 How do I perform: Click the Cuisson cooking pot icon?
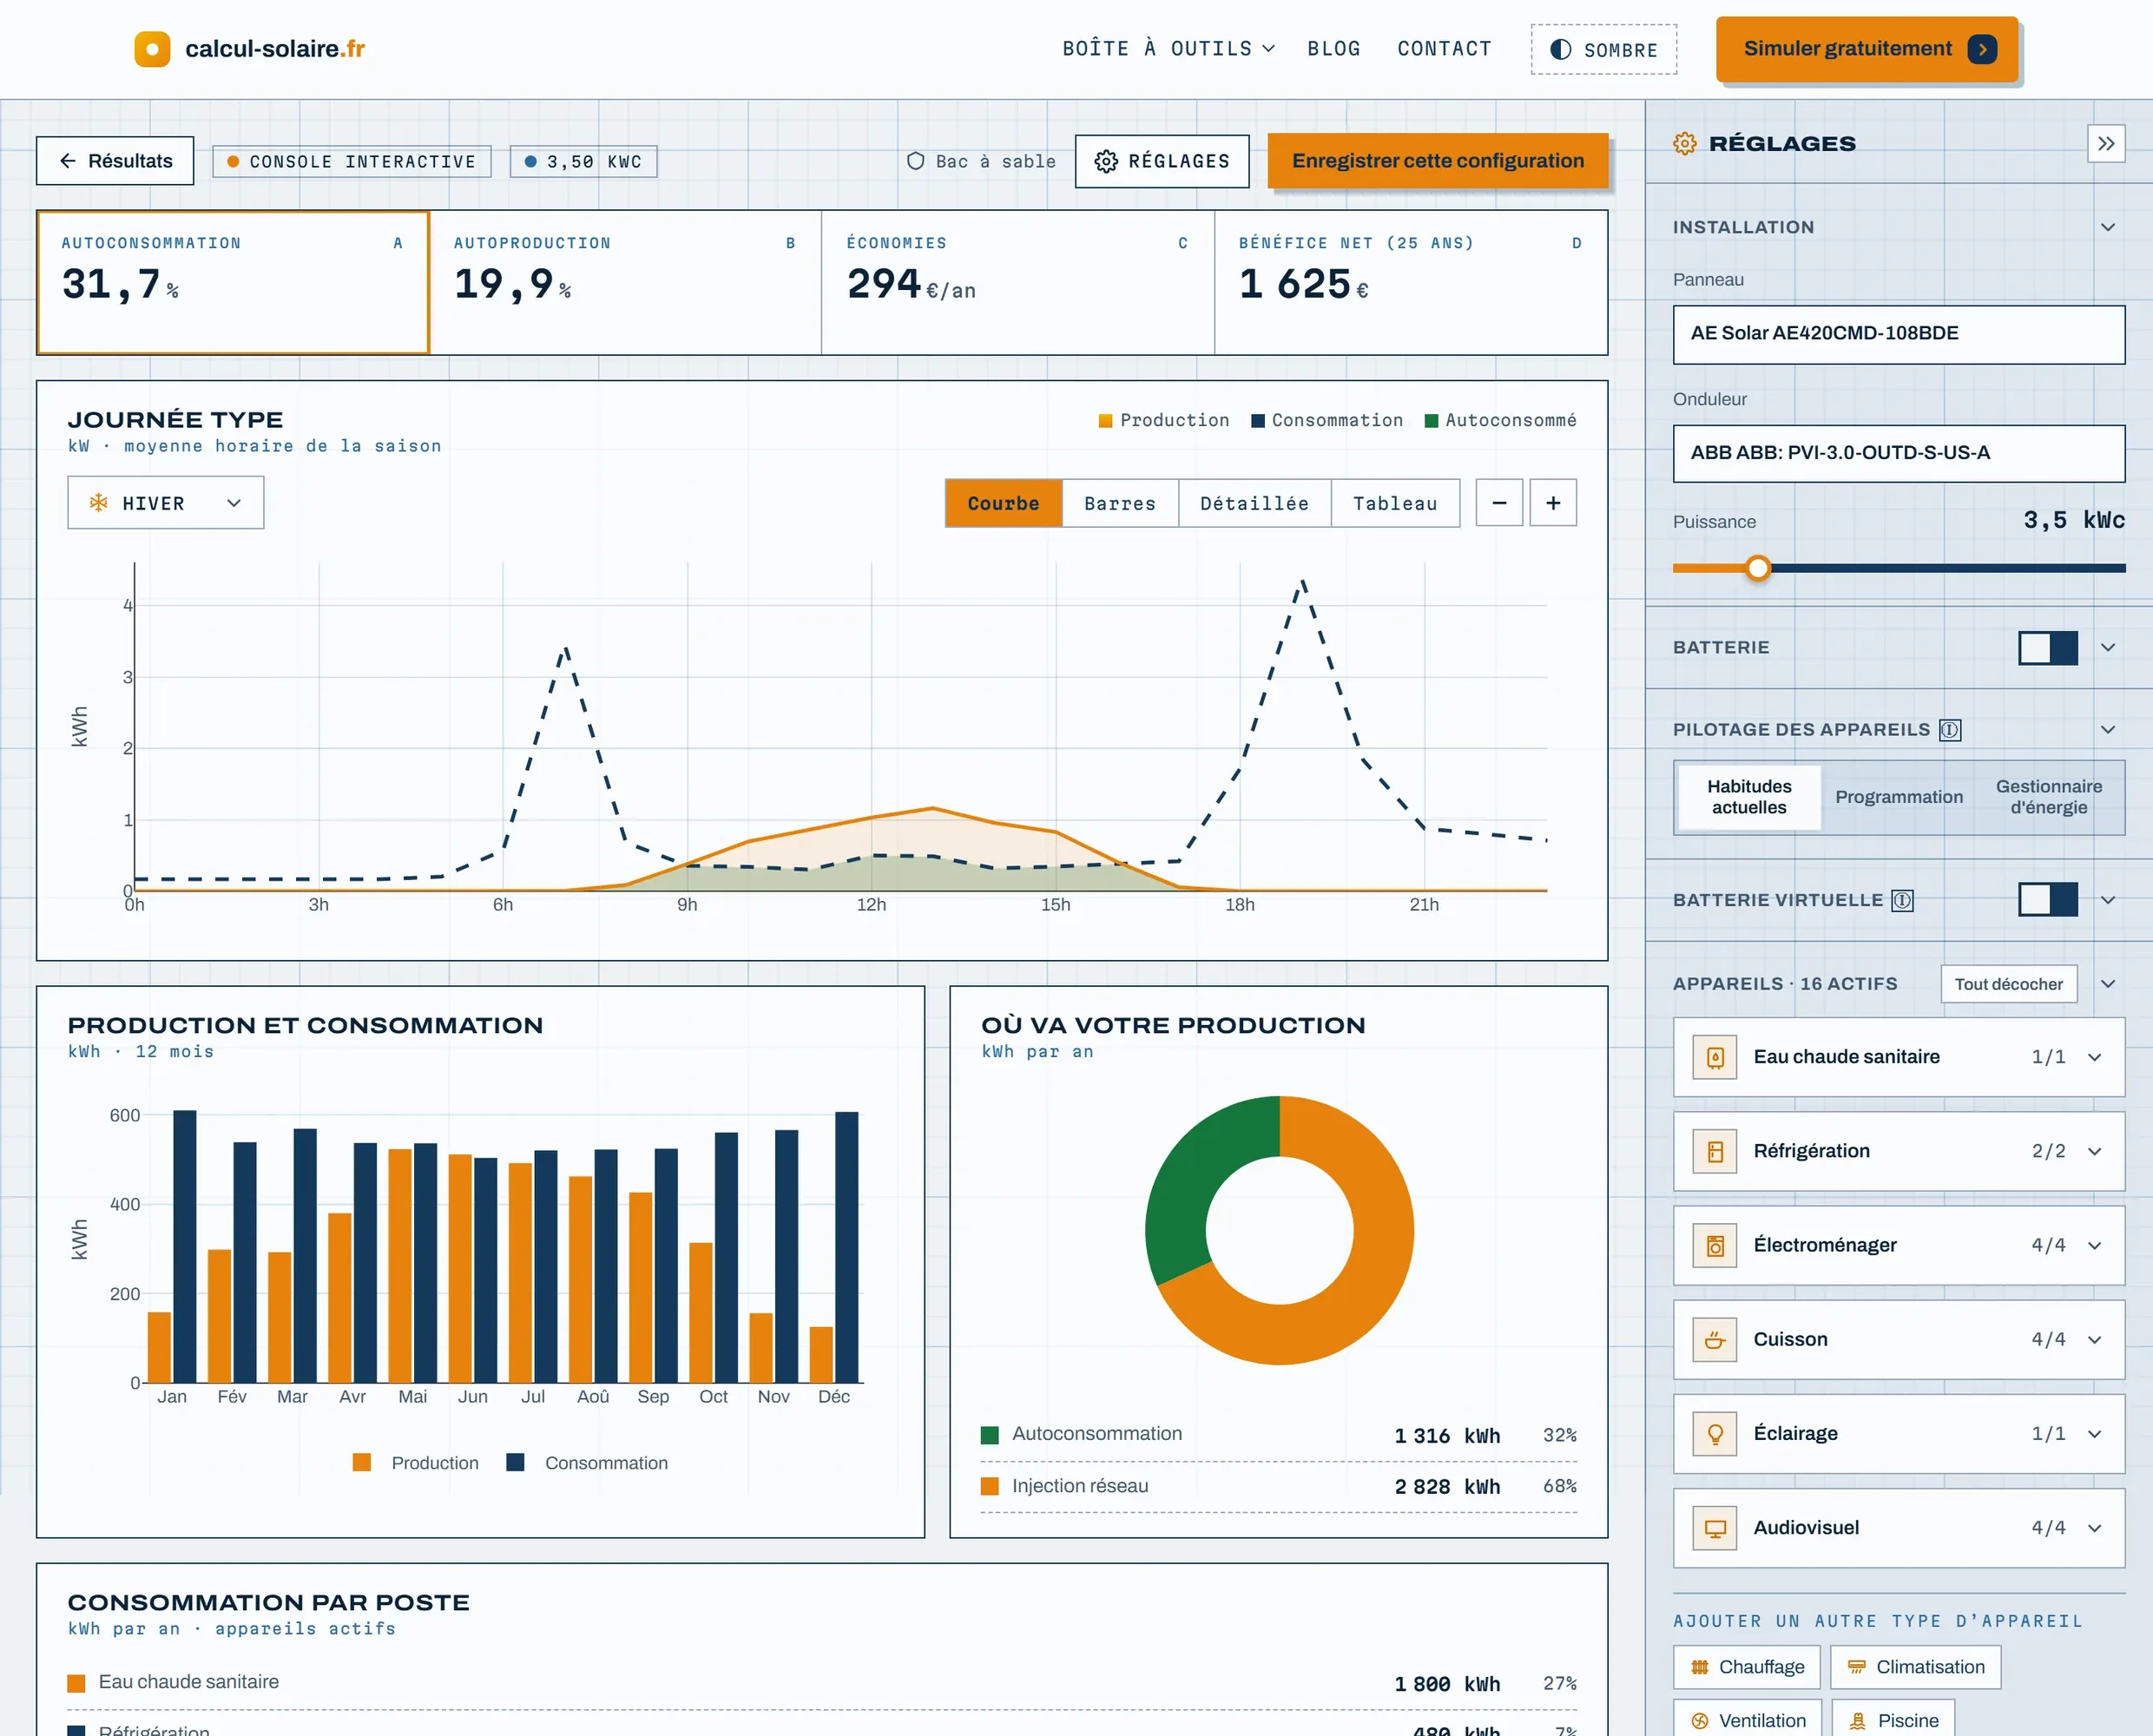(x=1715, y=1340)
